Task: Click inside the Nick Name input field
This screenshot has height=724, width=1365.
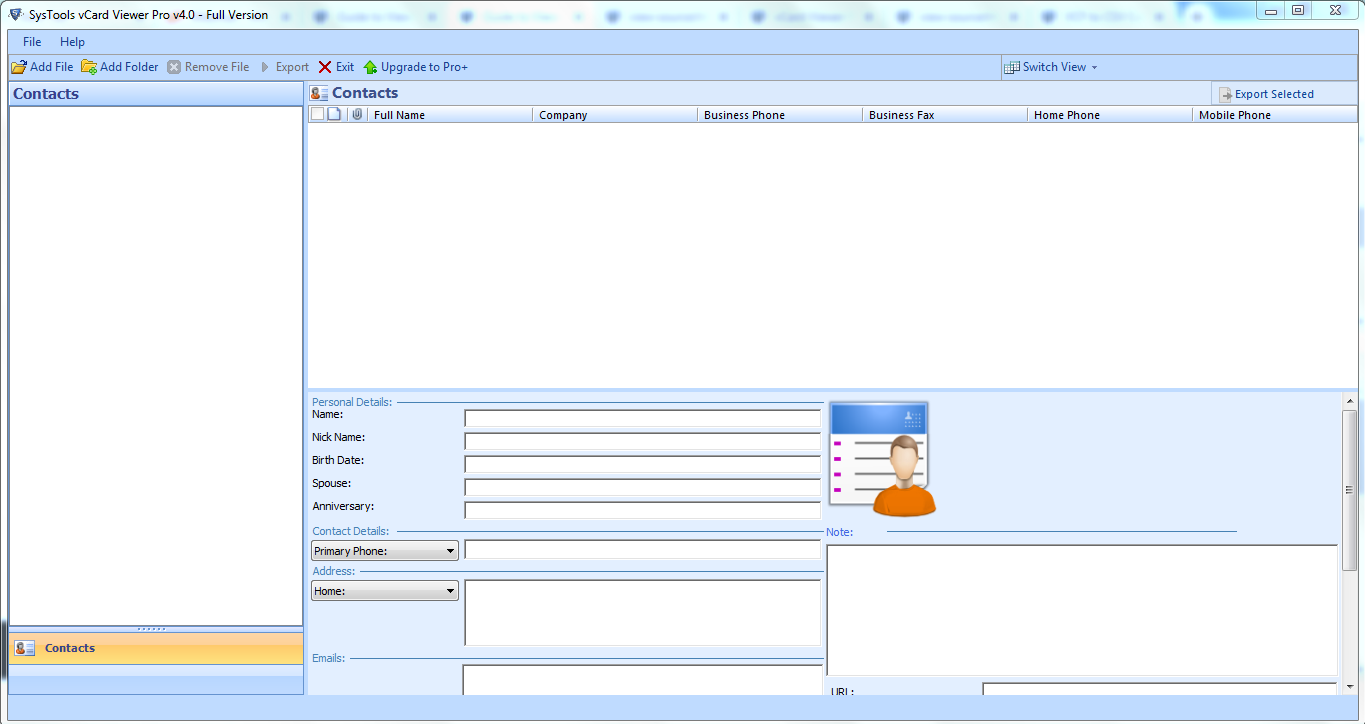Action: pos(642,441)
